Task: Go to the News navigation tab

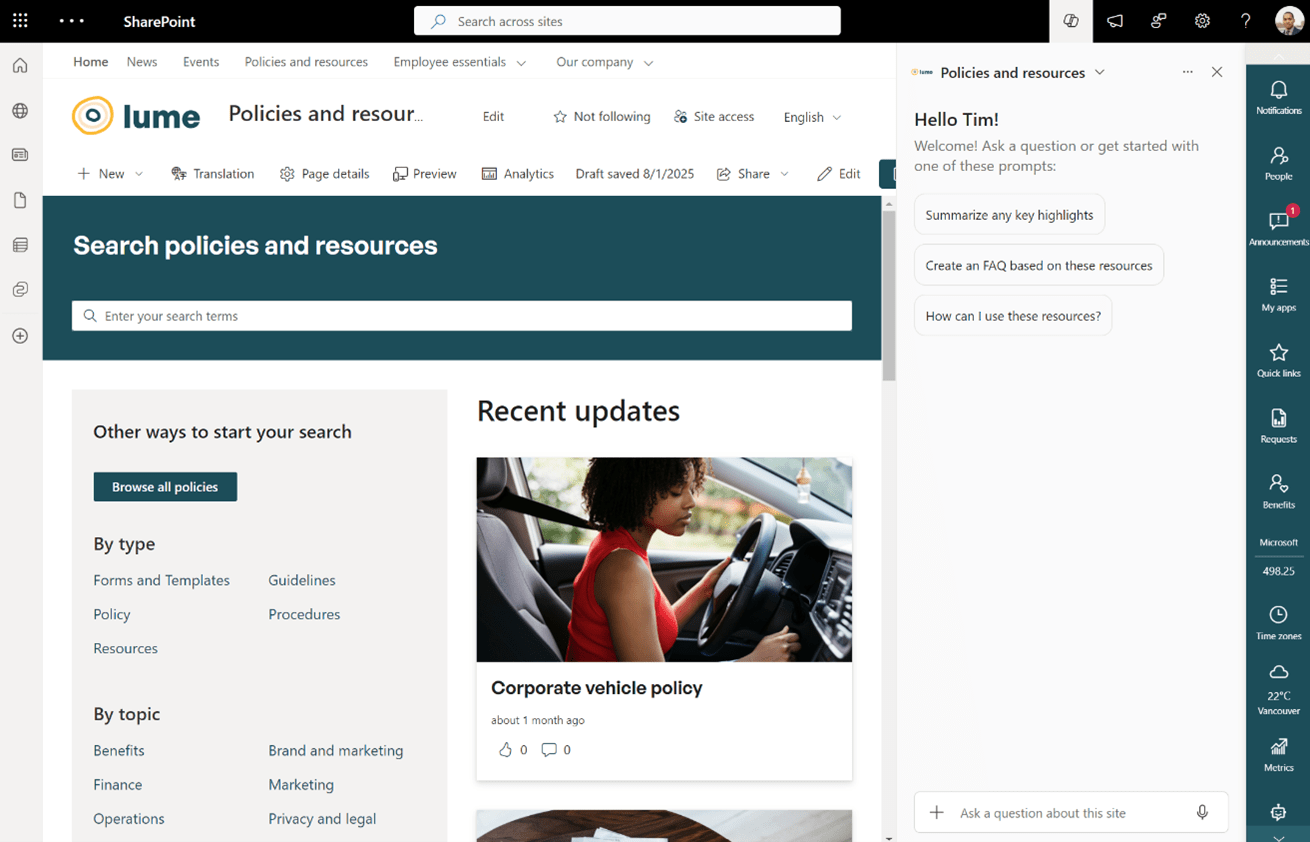Action: pos(142,62)
